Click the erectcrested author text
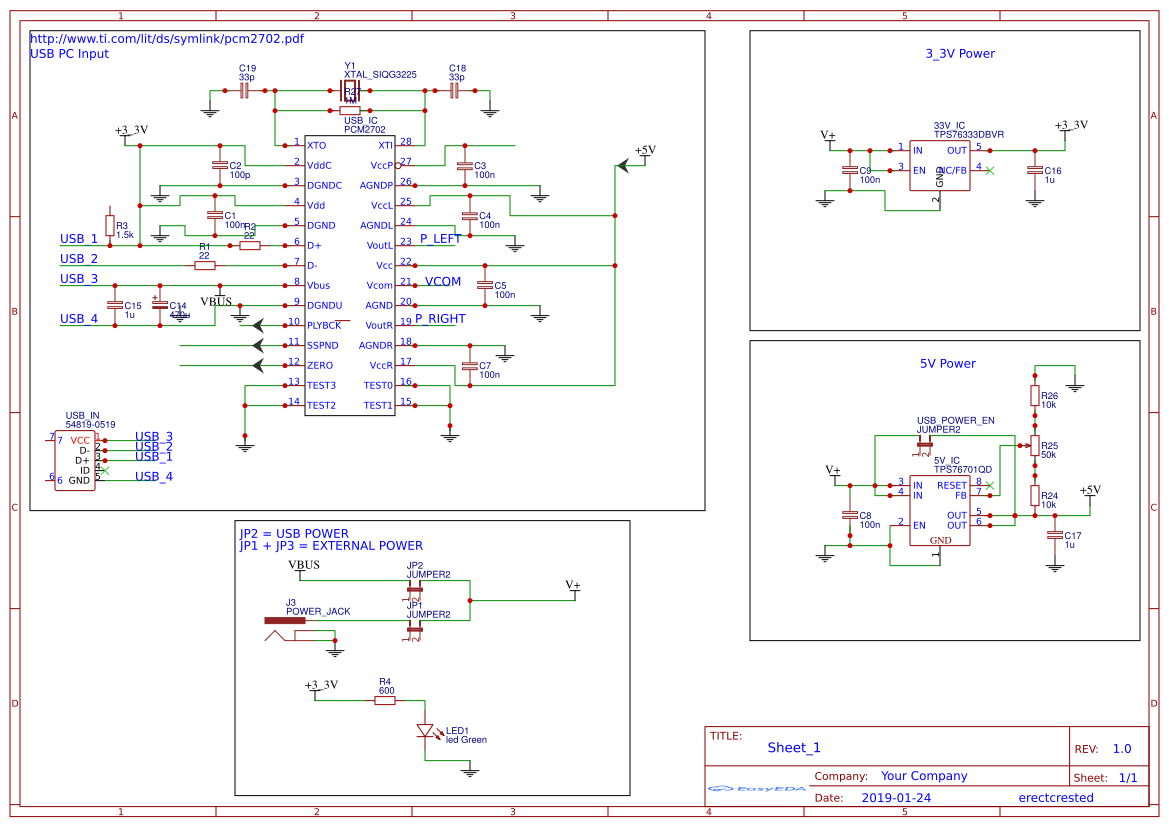The image size is (1169, 827). (1056, 797)
